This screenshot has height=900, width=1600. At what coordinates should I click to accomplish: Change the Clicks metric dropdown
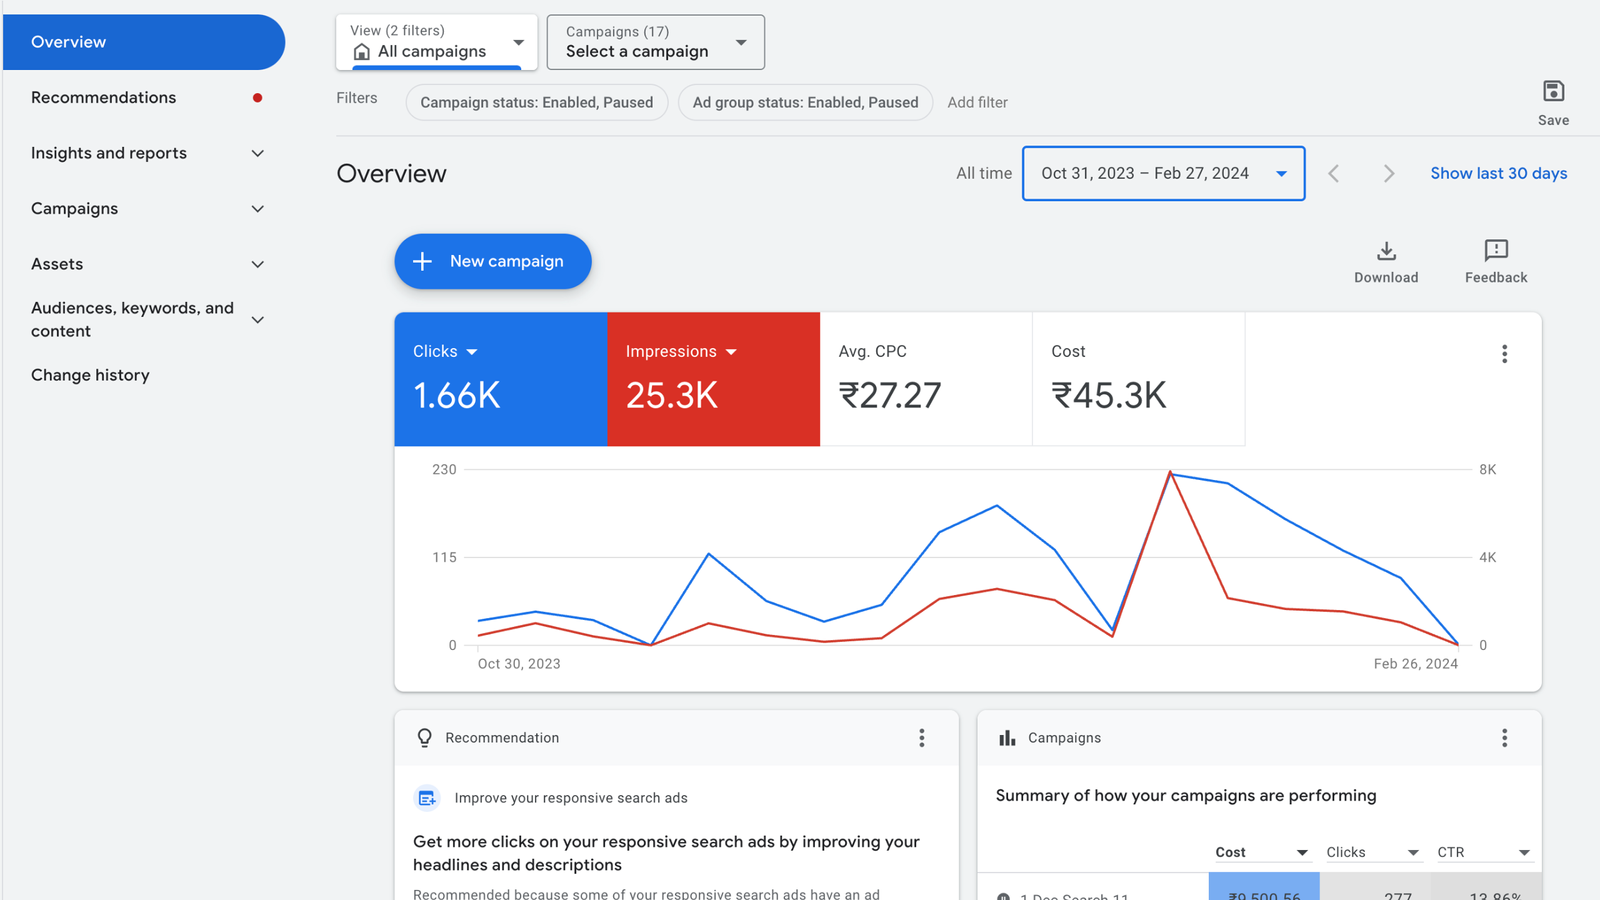(446, 352)
